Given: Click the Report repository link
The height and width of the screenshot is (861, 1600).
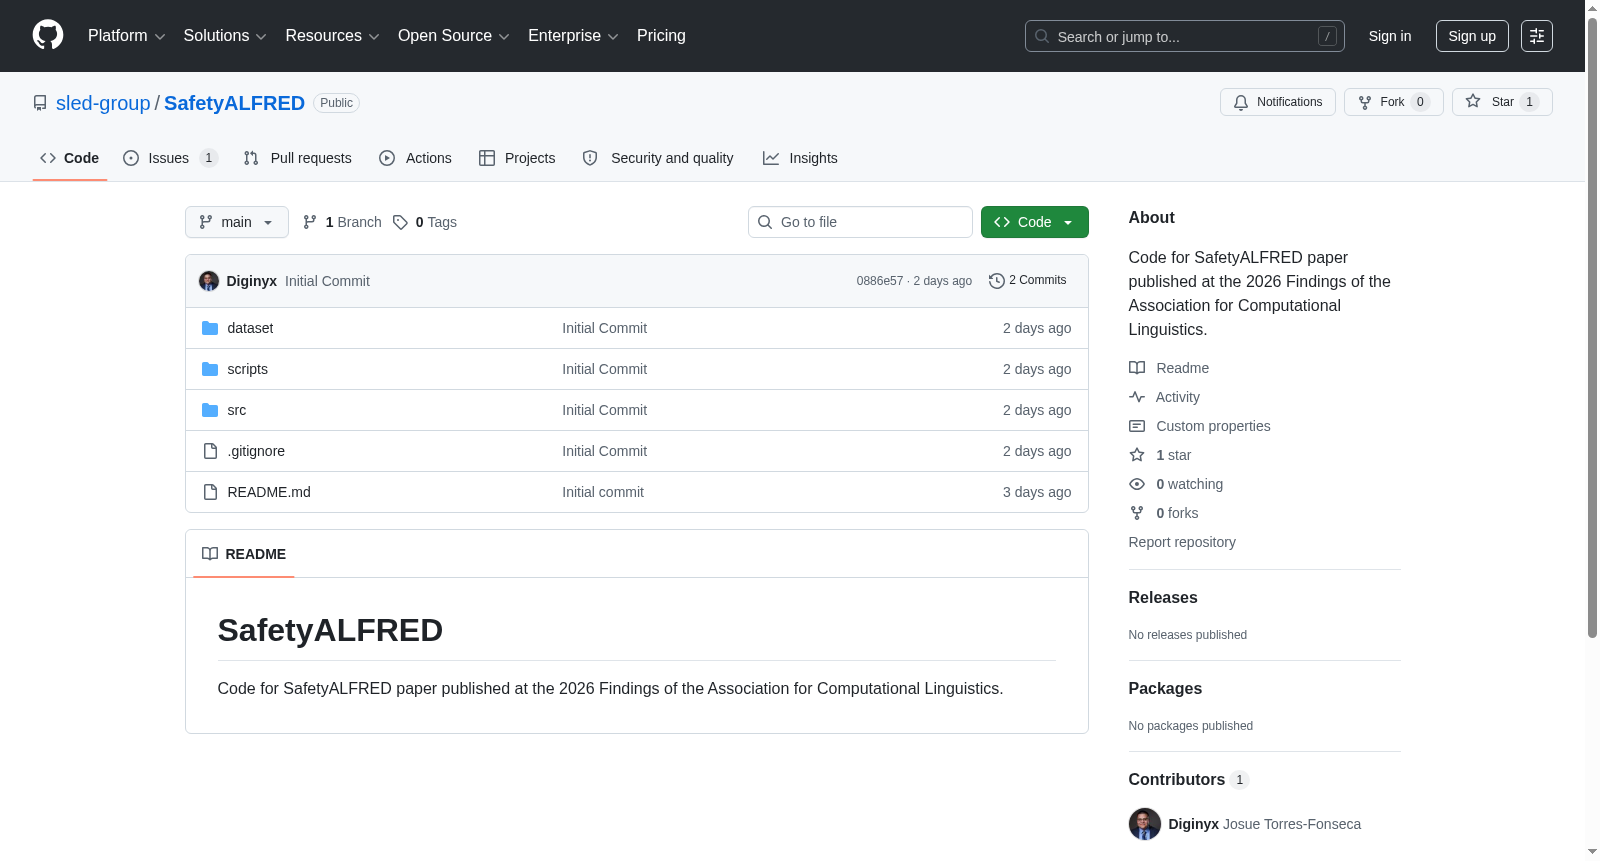Looking at the screenshot, I should (x=1182, y=542).
